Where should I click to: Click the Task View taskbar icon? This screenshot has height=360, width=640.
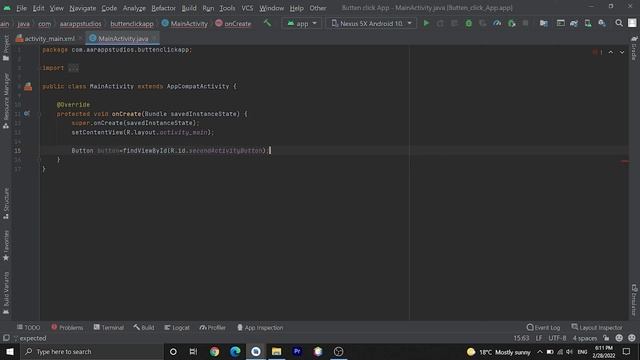point(193,351)
